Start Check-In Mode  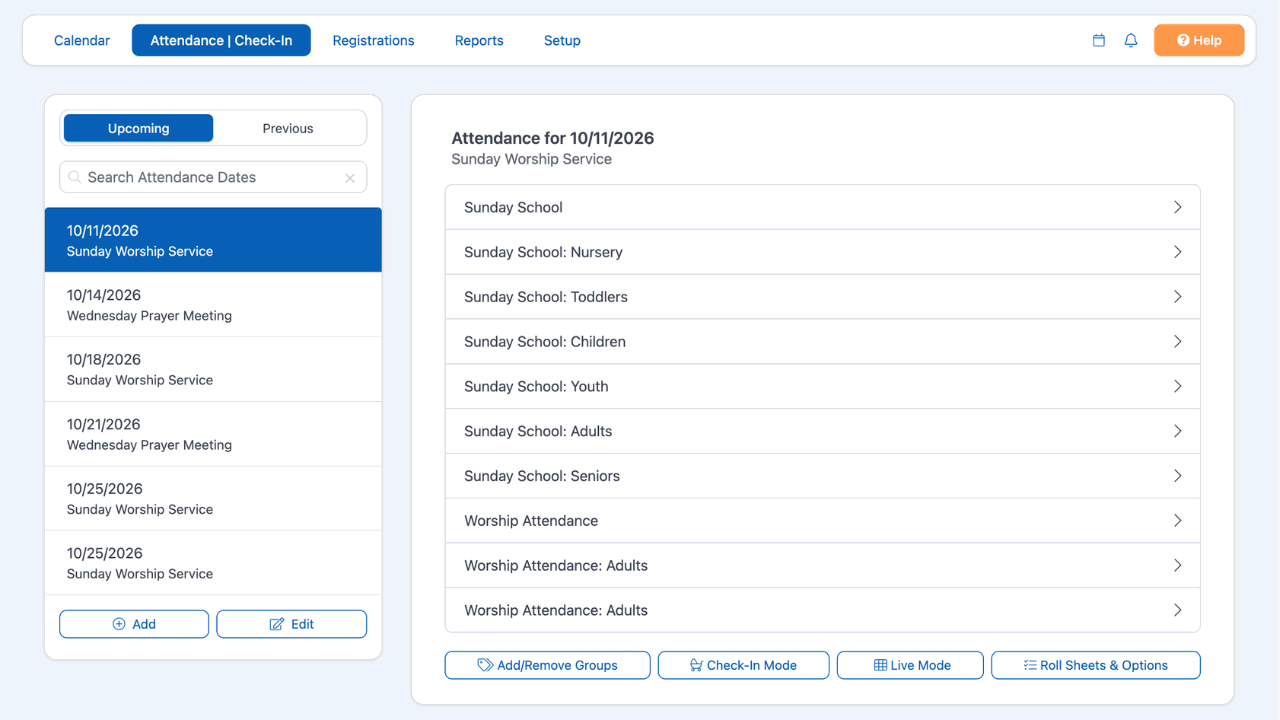point(744,665)
